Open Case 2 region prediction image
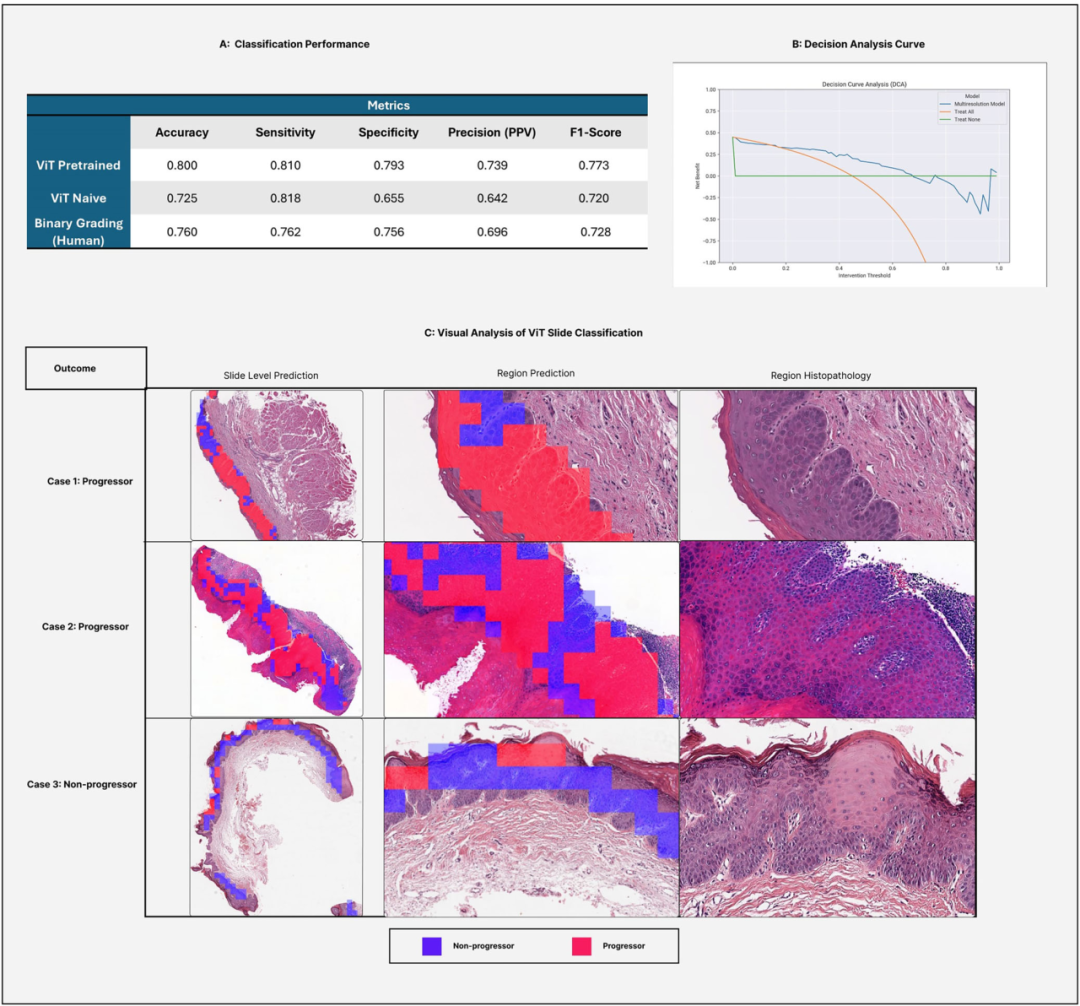Screen dimensions: 1080x1006 [x=530, y=628]
